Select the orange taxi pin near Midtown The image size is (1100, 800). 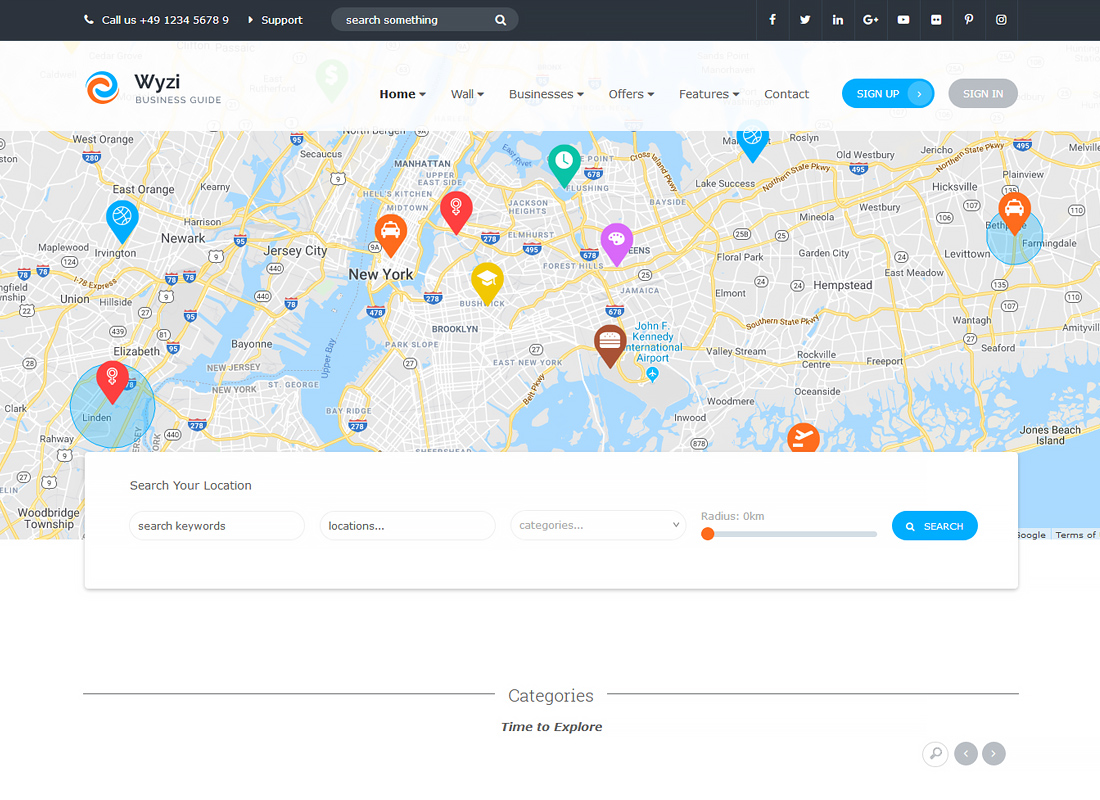[391, 236]
